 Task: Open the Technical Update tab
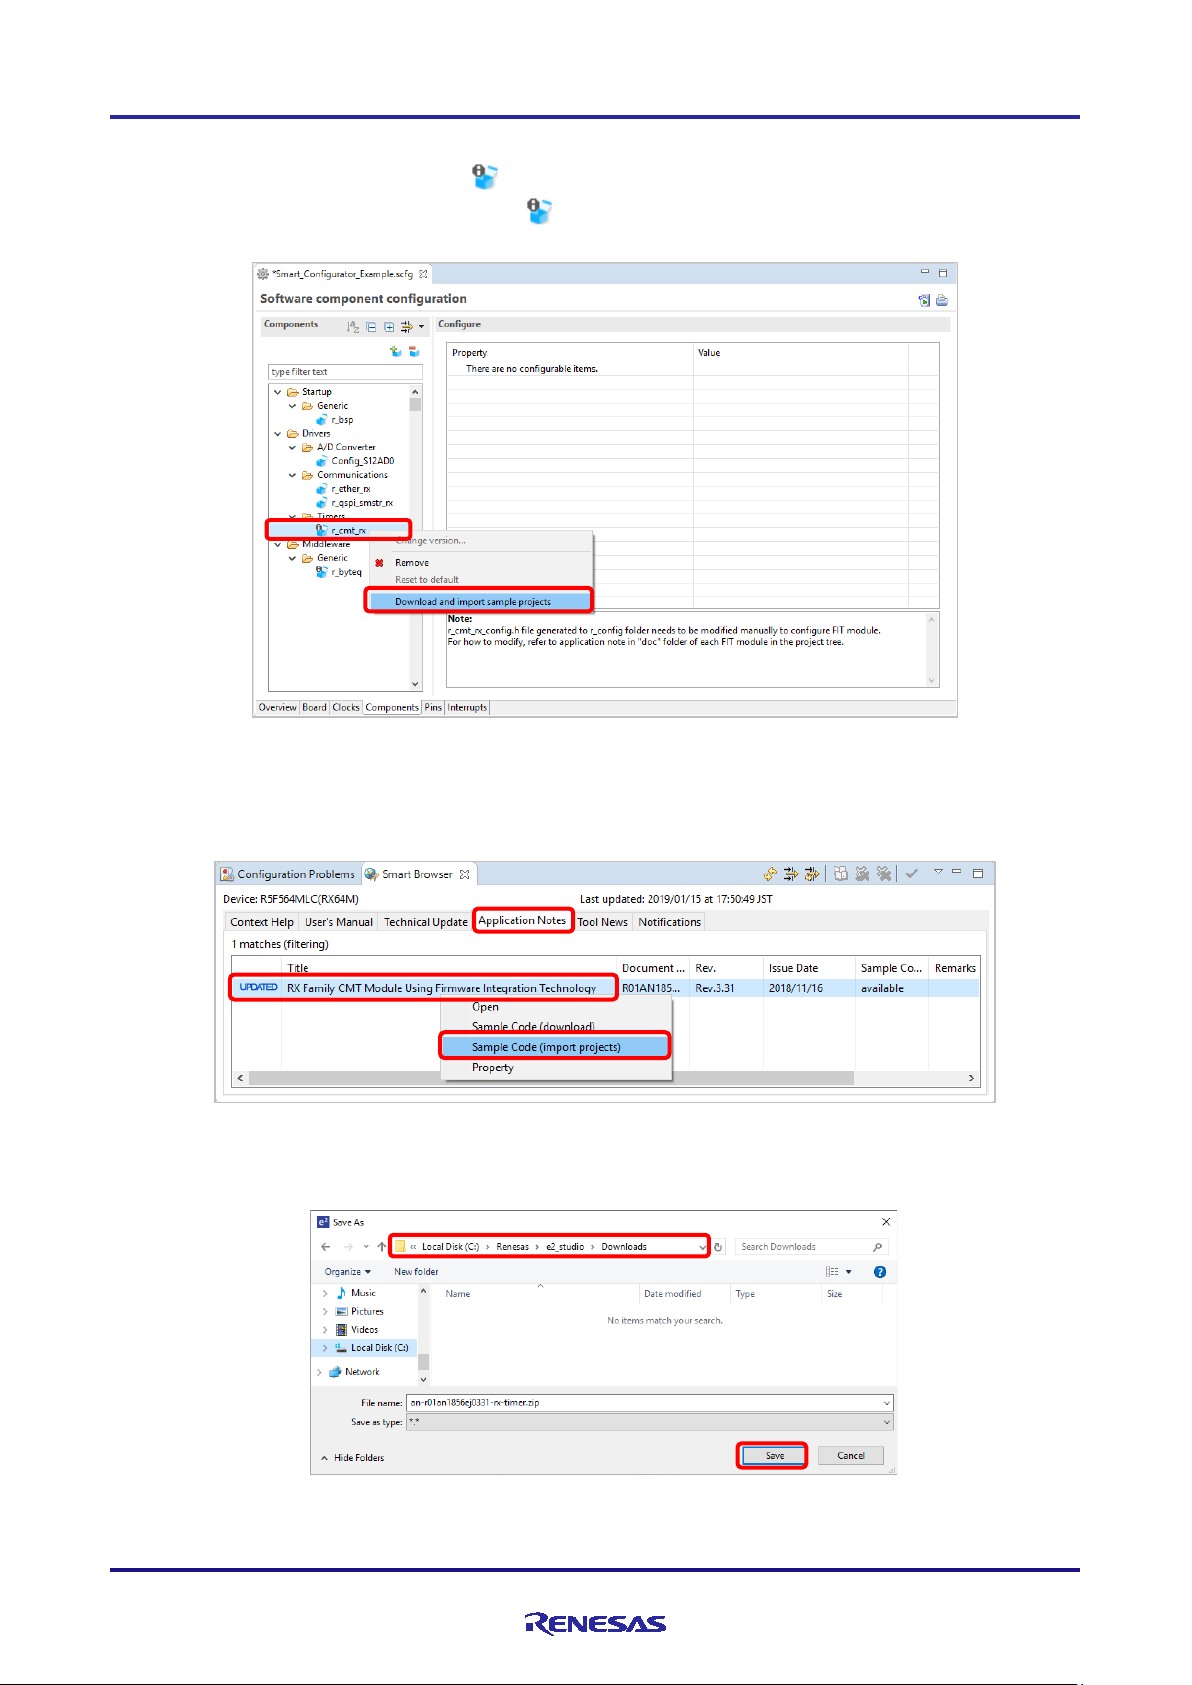point(426,923)
